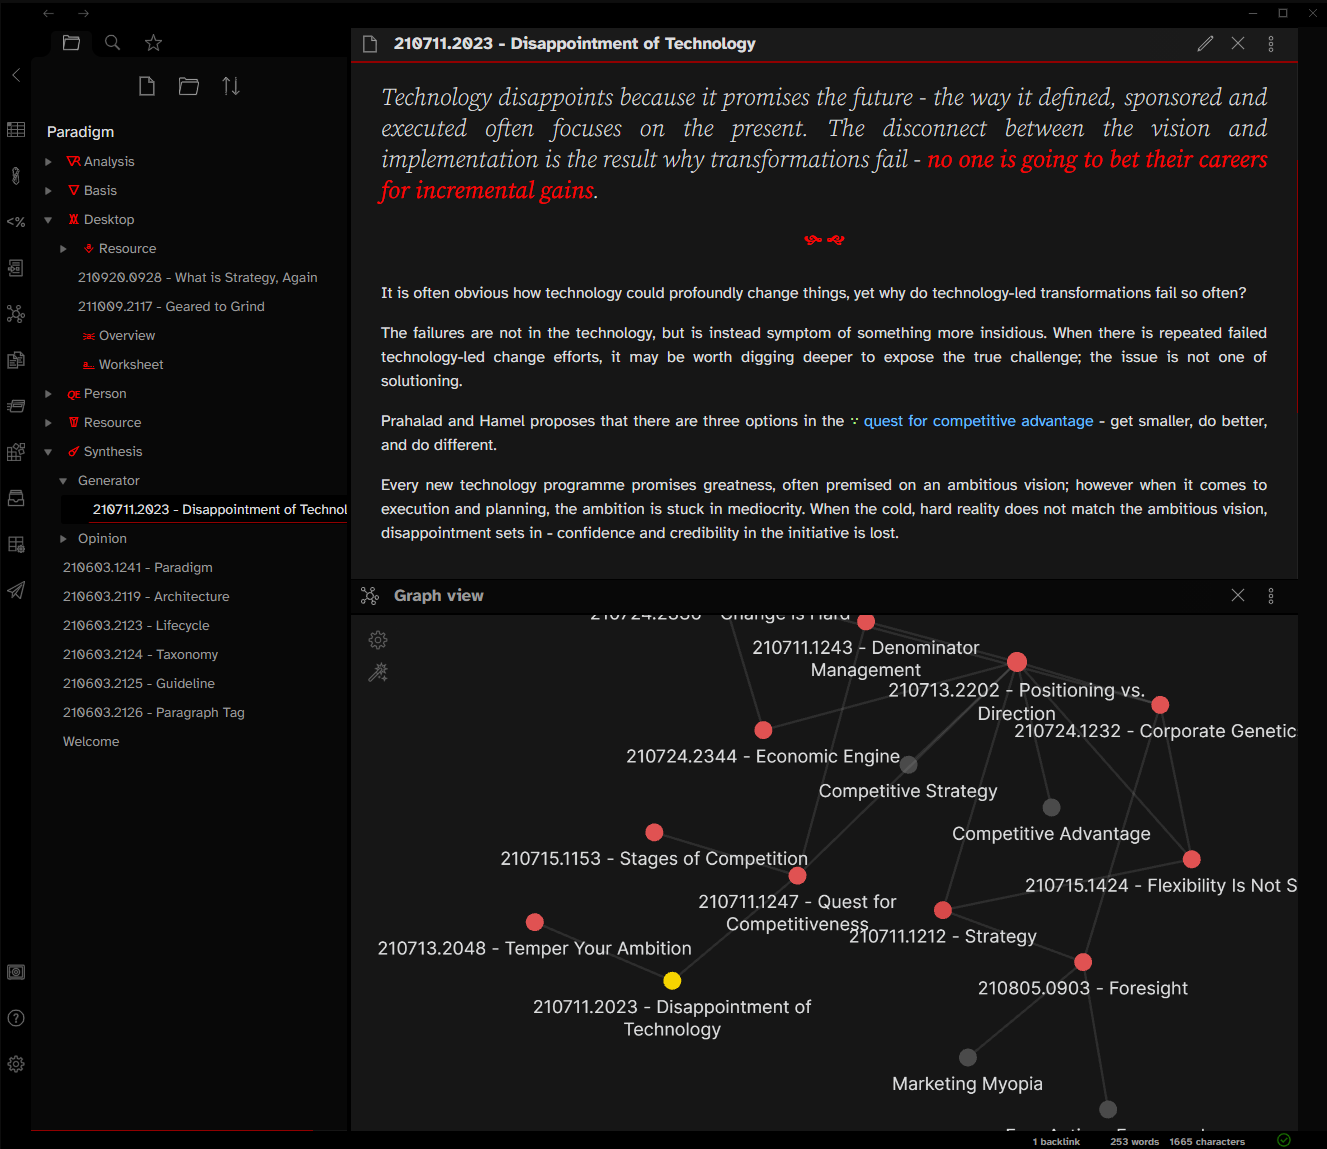Open more options menu of the Graph view pane
Image resolution: width=1327 pixels, height=1149 pixels.
(1271, 596)
